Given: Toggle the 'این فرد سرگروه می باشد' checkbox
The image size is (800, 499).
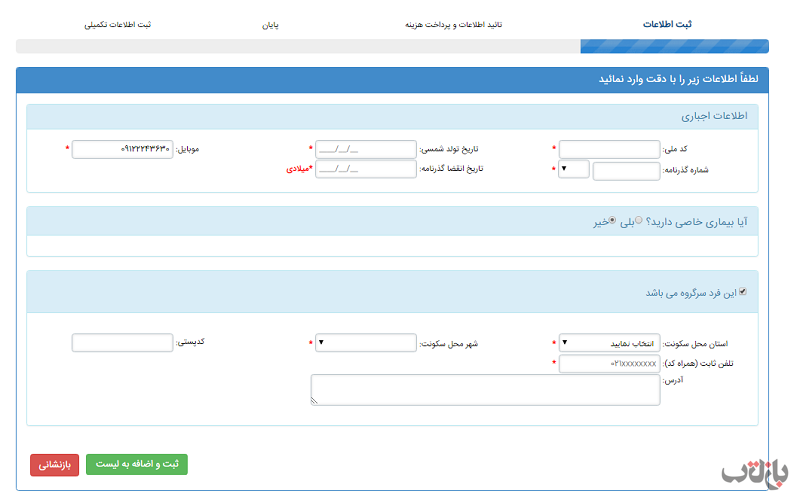Looking at the screenshot, I should pos(742,293).
